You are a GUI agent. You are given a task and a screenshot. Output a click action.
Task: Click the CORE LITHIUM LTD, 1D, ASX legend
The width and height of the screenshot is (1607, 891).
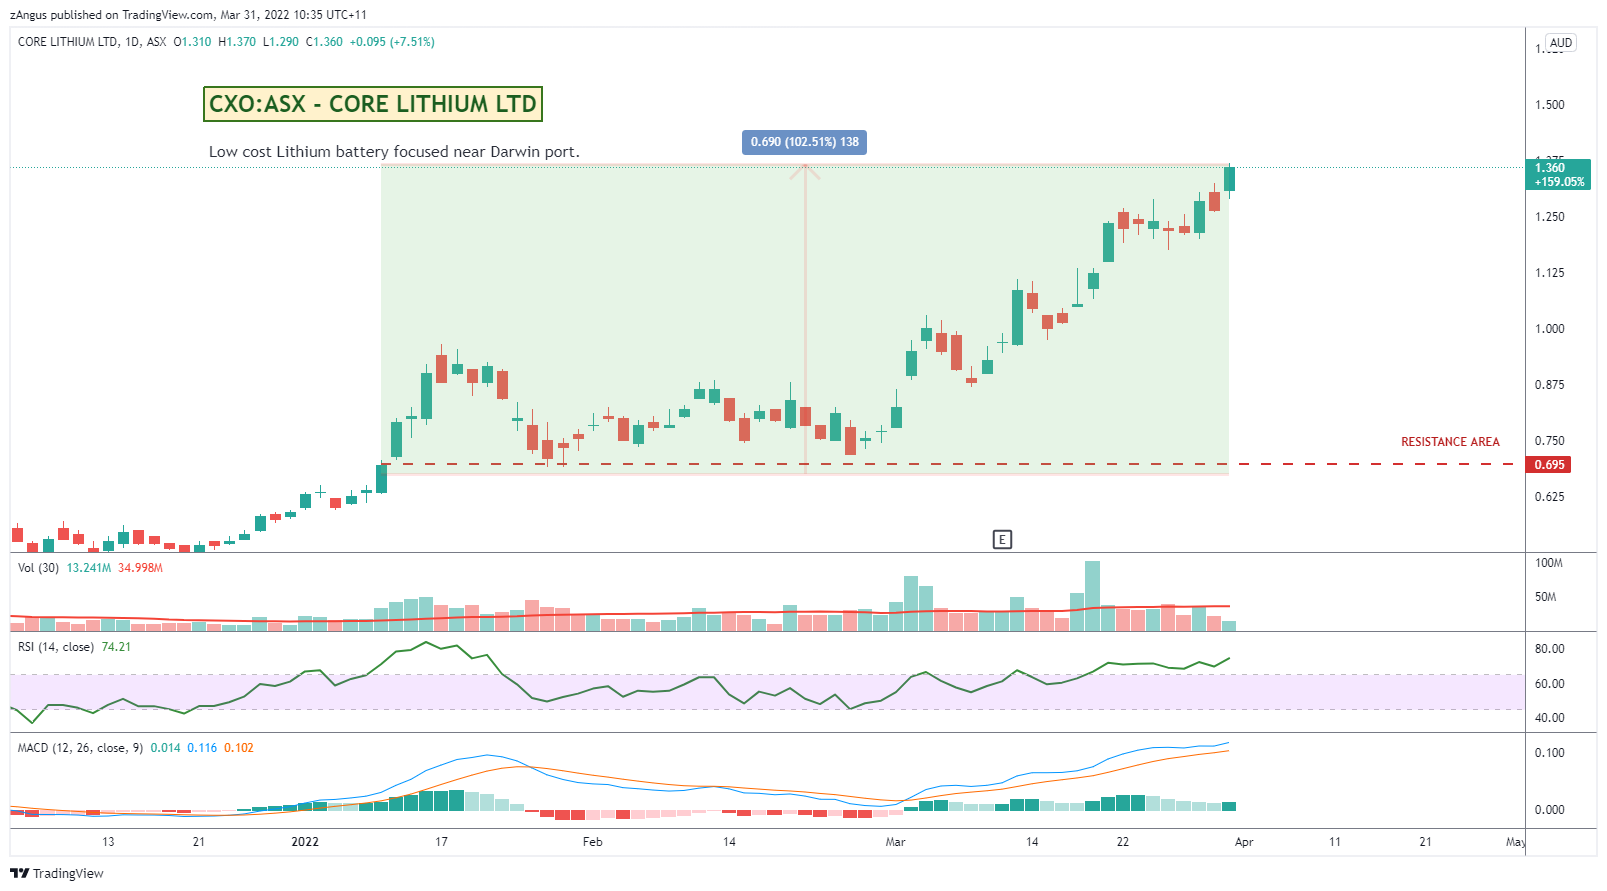click(x=92, y=42)
